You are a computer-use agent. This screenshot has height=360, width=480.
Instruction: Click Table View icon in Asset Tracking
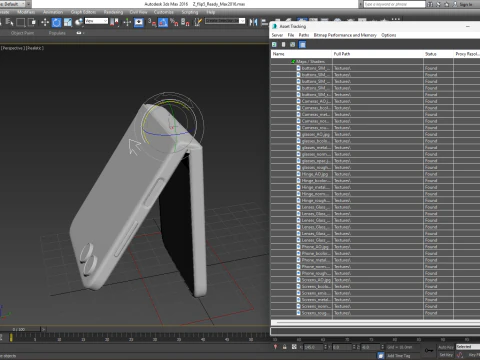302,45
